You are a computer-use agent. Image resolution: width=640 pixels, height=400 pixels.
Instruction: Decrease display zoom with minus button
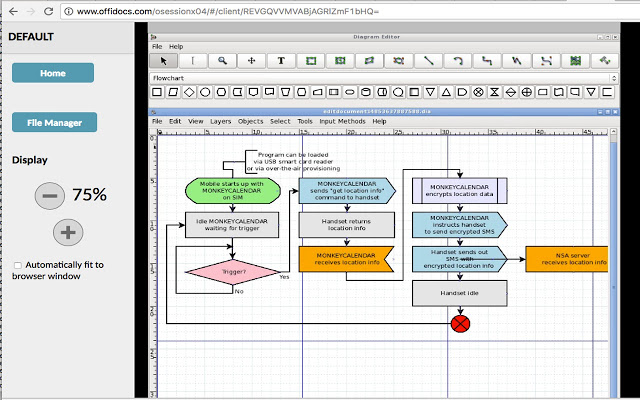tap(49, 195)
